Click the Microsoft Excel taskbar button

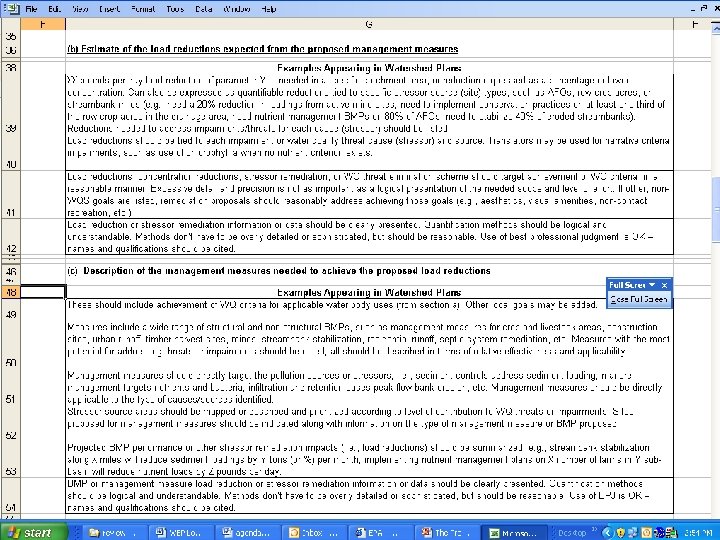(x=515, y=533)
